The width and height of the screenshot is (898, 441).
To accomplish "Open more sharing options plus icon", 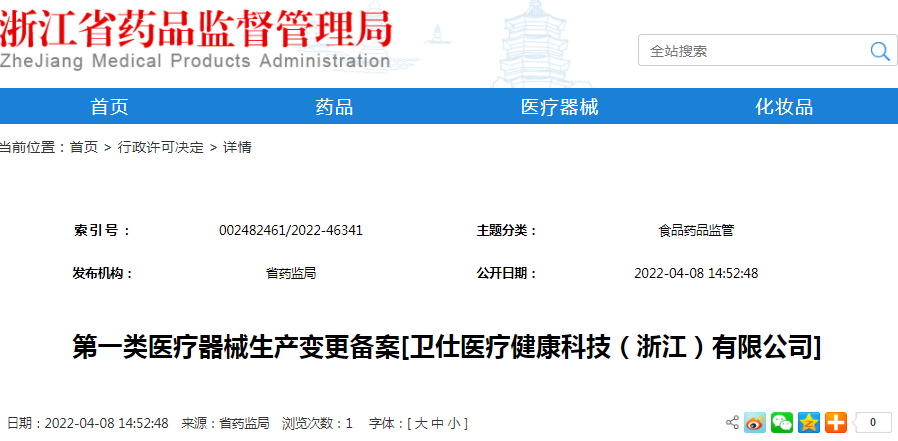I will [x=836, y=423].
